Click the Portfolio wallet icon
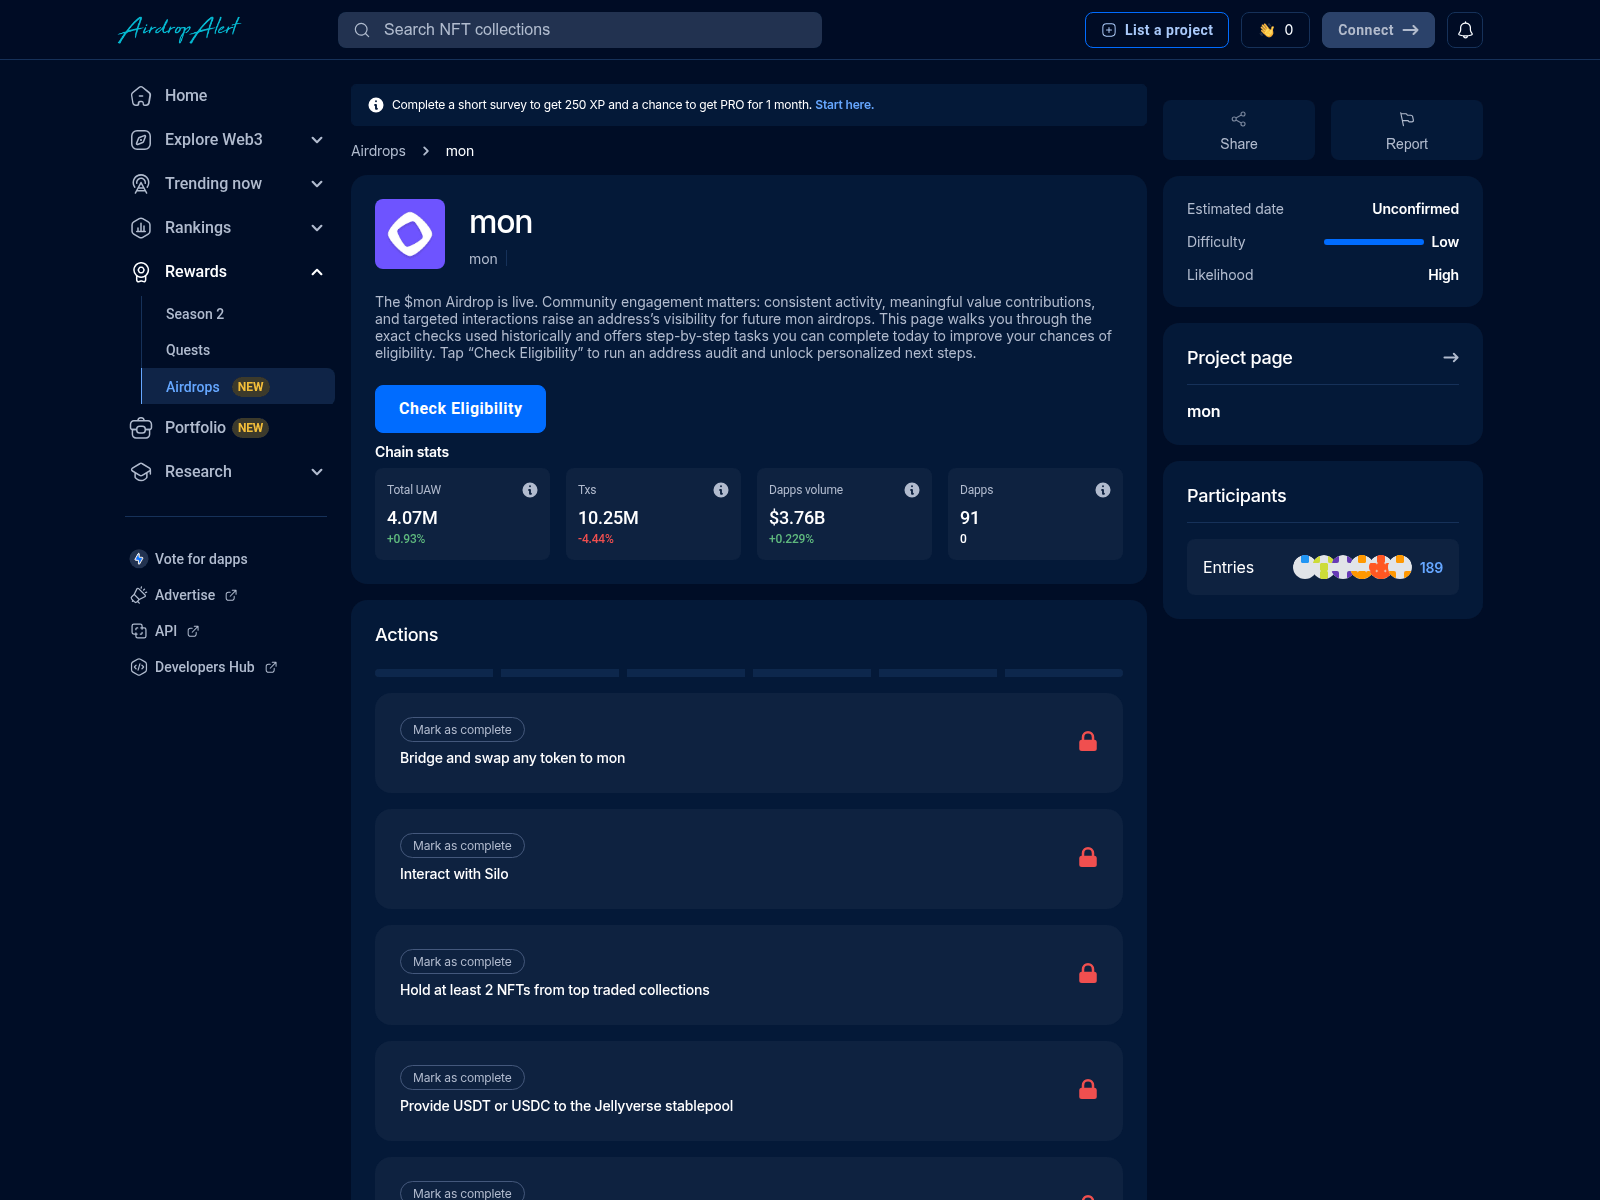The height and width of the screenshot is (1200, 1600). pos(140,427)
